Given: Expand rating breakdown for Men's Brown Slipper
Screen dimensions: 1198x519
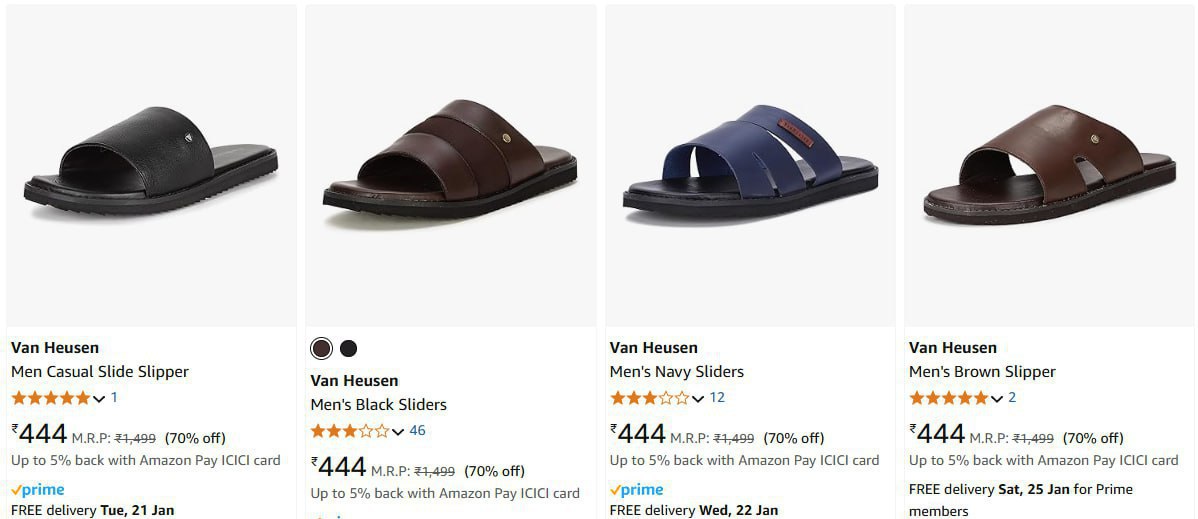Looking at the screenshot, I should 997,398.
